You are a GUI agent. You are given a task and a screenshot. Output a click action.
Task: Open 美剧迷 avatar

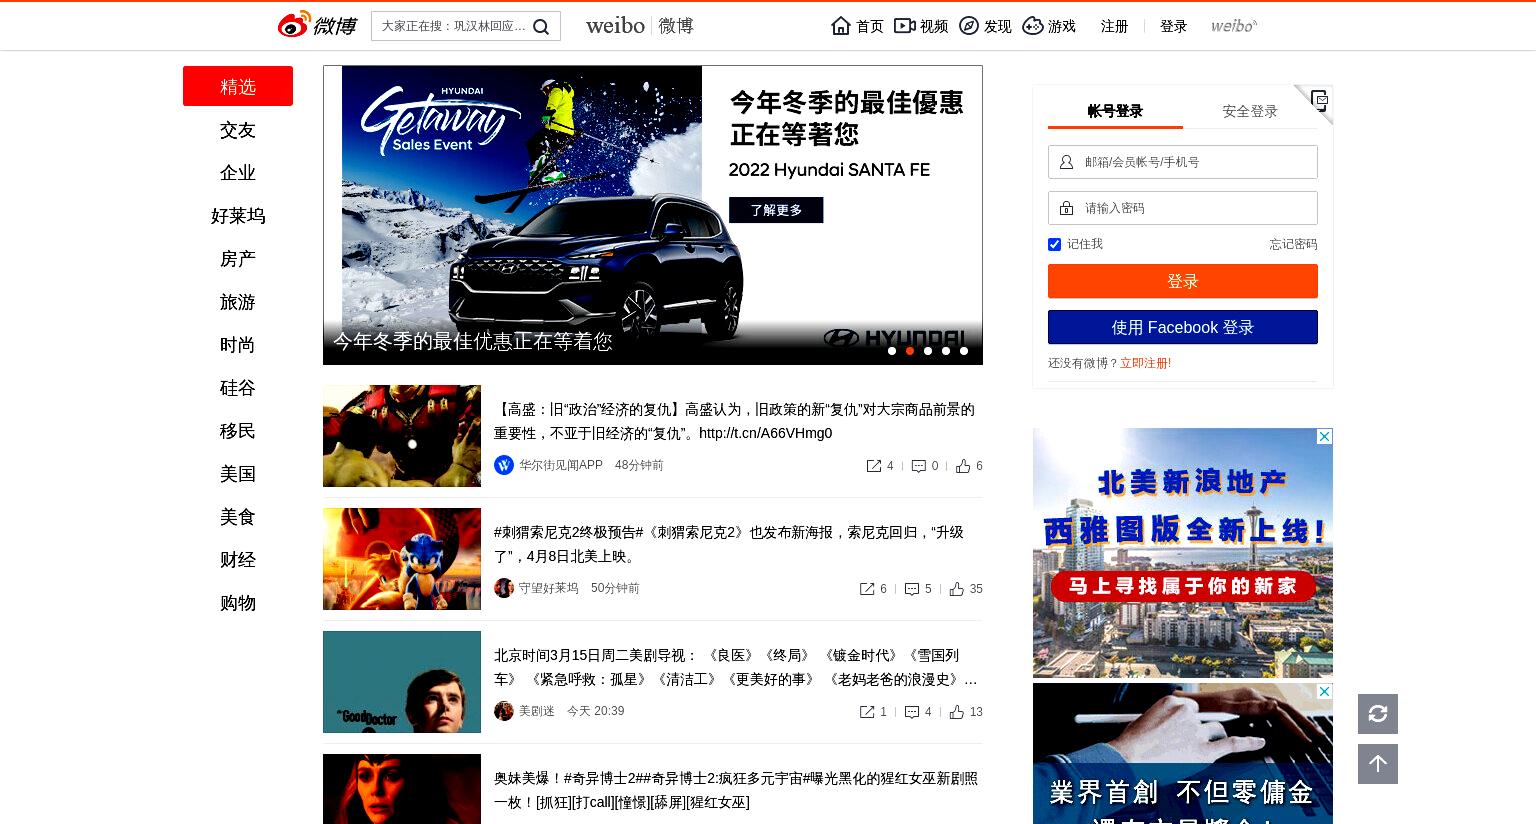coord(504,711)
